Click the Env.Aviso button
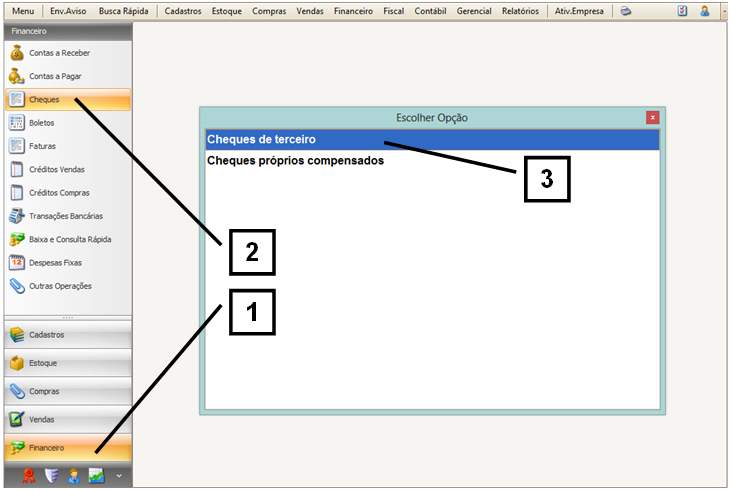 pos(68,11)
